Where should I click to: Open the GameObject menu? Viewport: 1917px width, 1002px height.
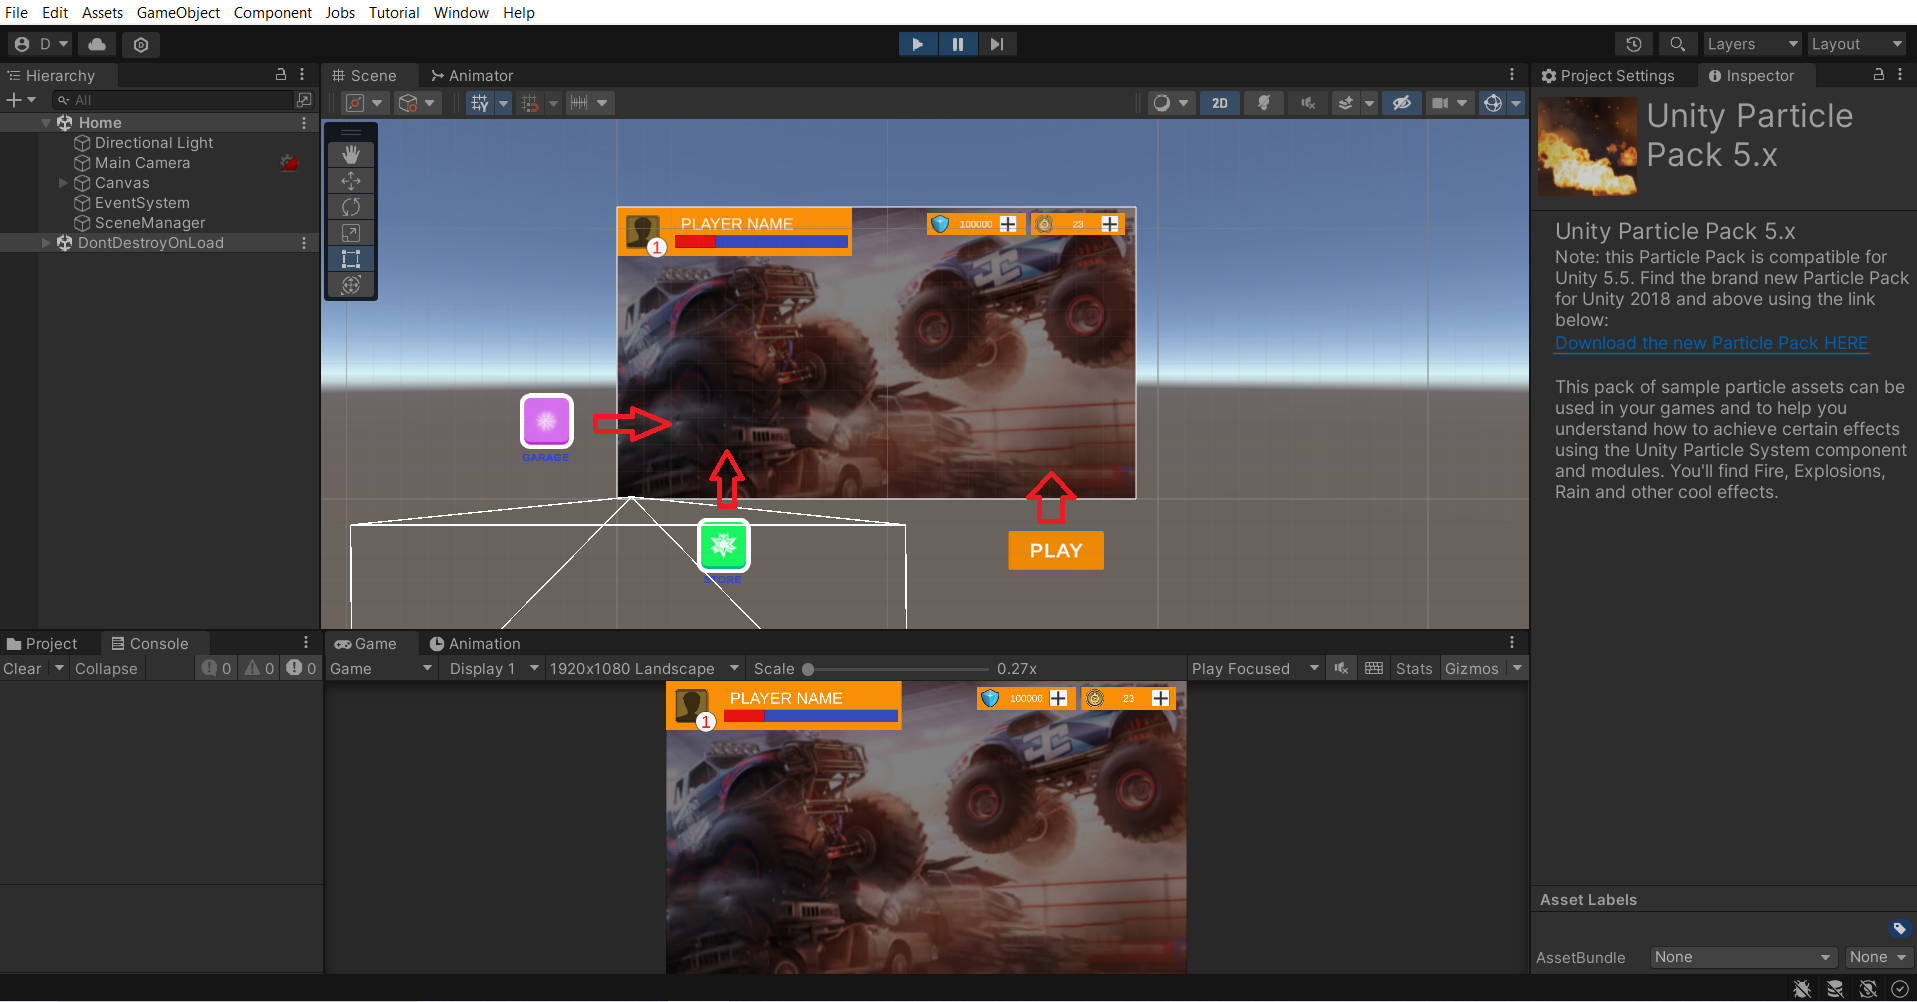(x=178, y=12)
